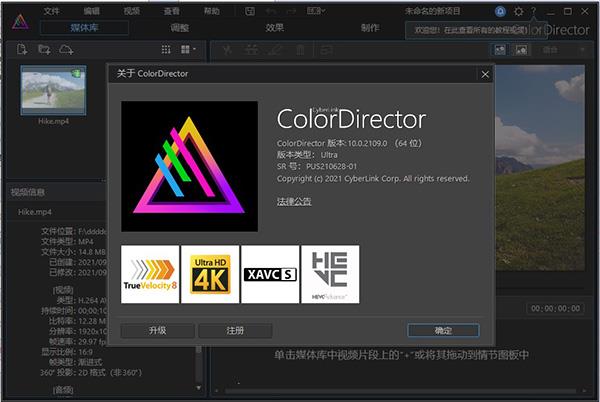Click the video info panel scrollbar down arrow
This screenshot has height=402, width=600.
point(199,388)
